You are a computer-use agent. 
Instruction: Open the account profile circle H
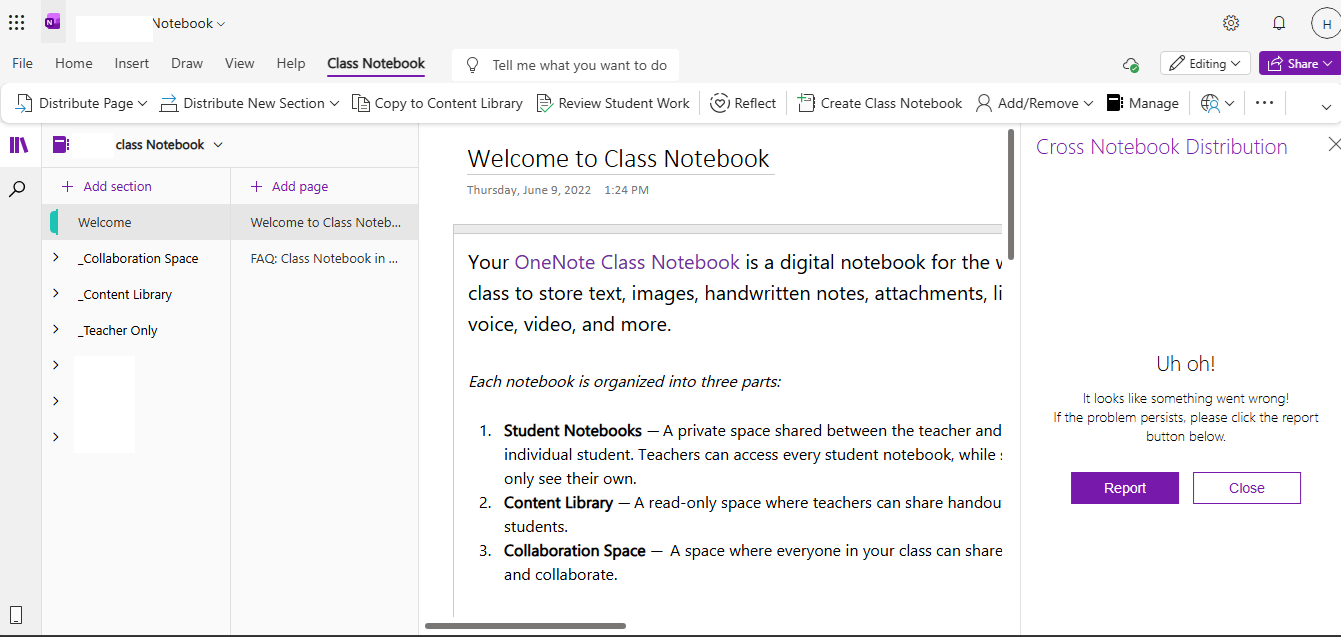pyautogui.click(x=1326, y=24)
